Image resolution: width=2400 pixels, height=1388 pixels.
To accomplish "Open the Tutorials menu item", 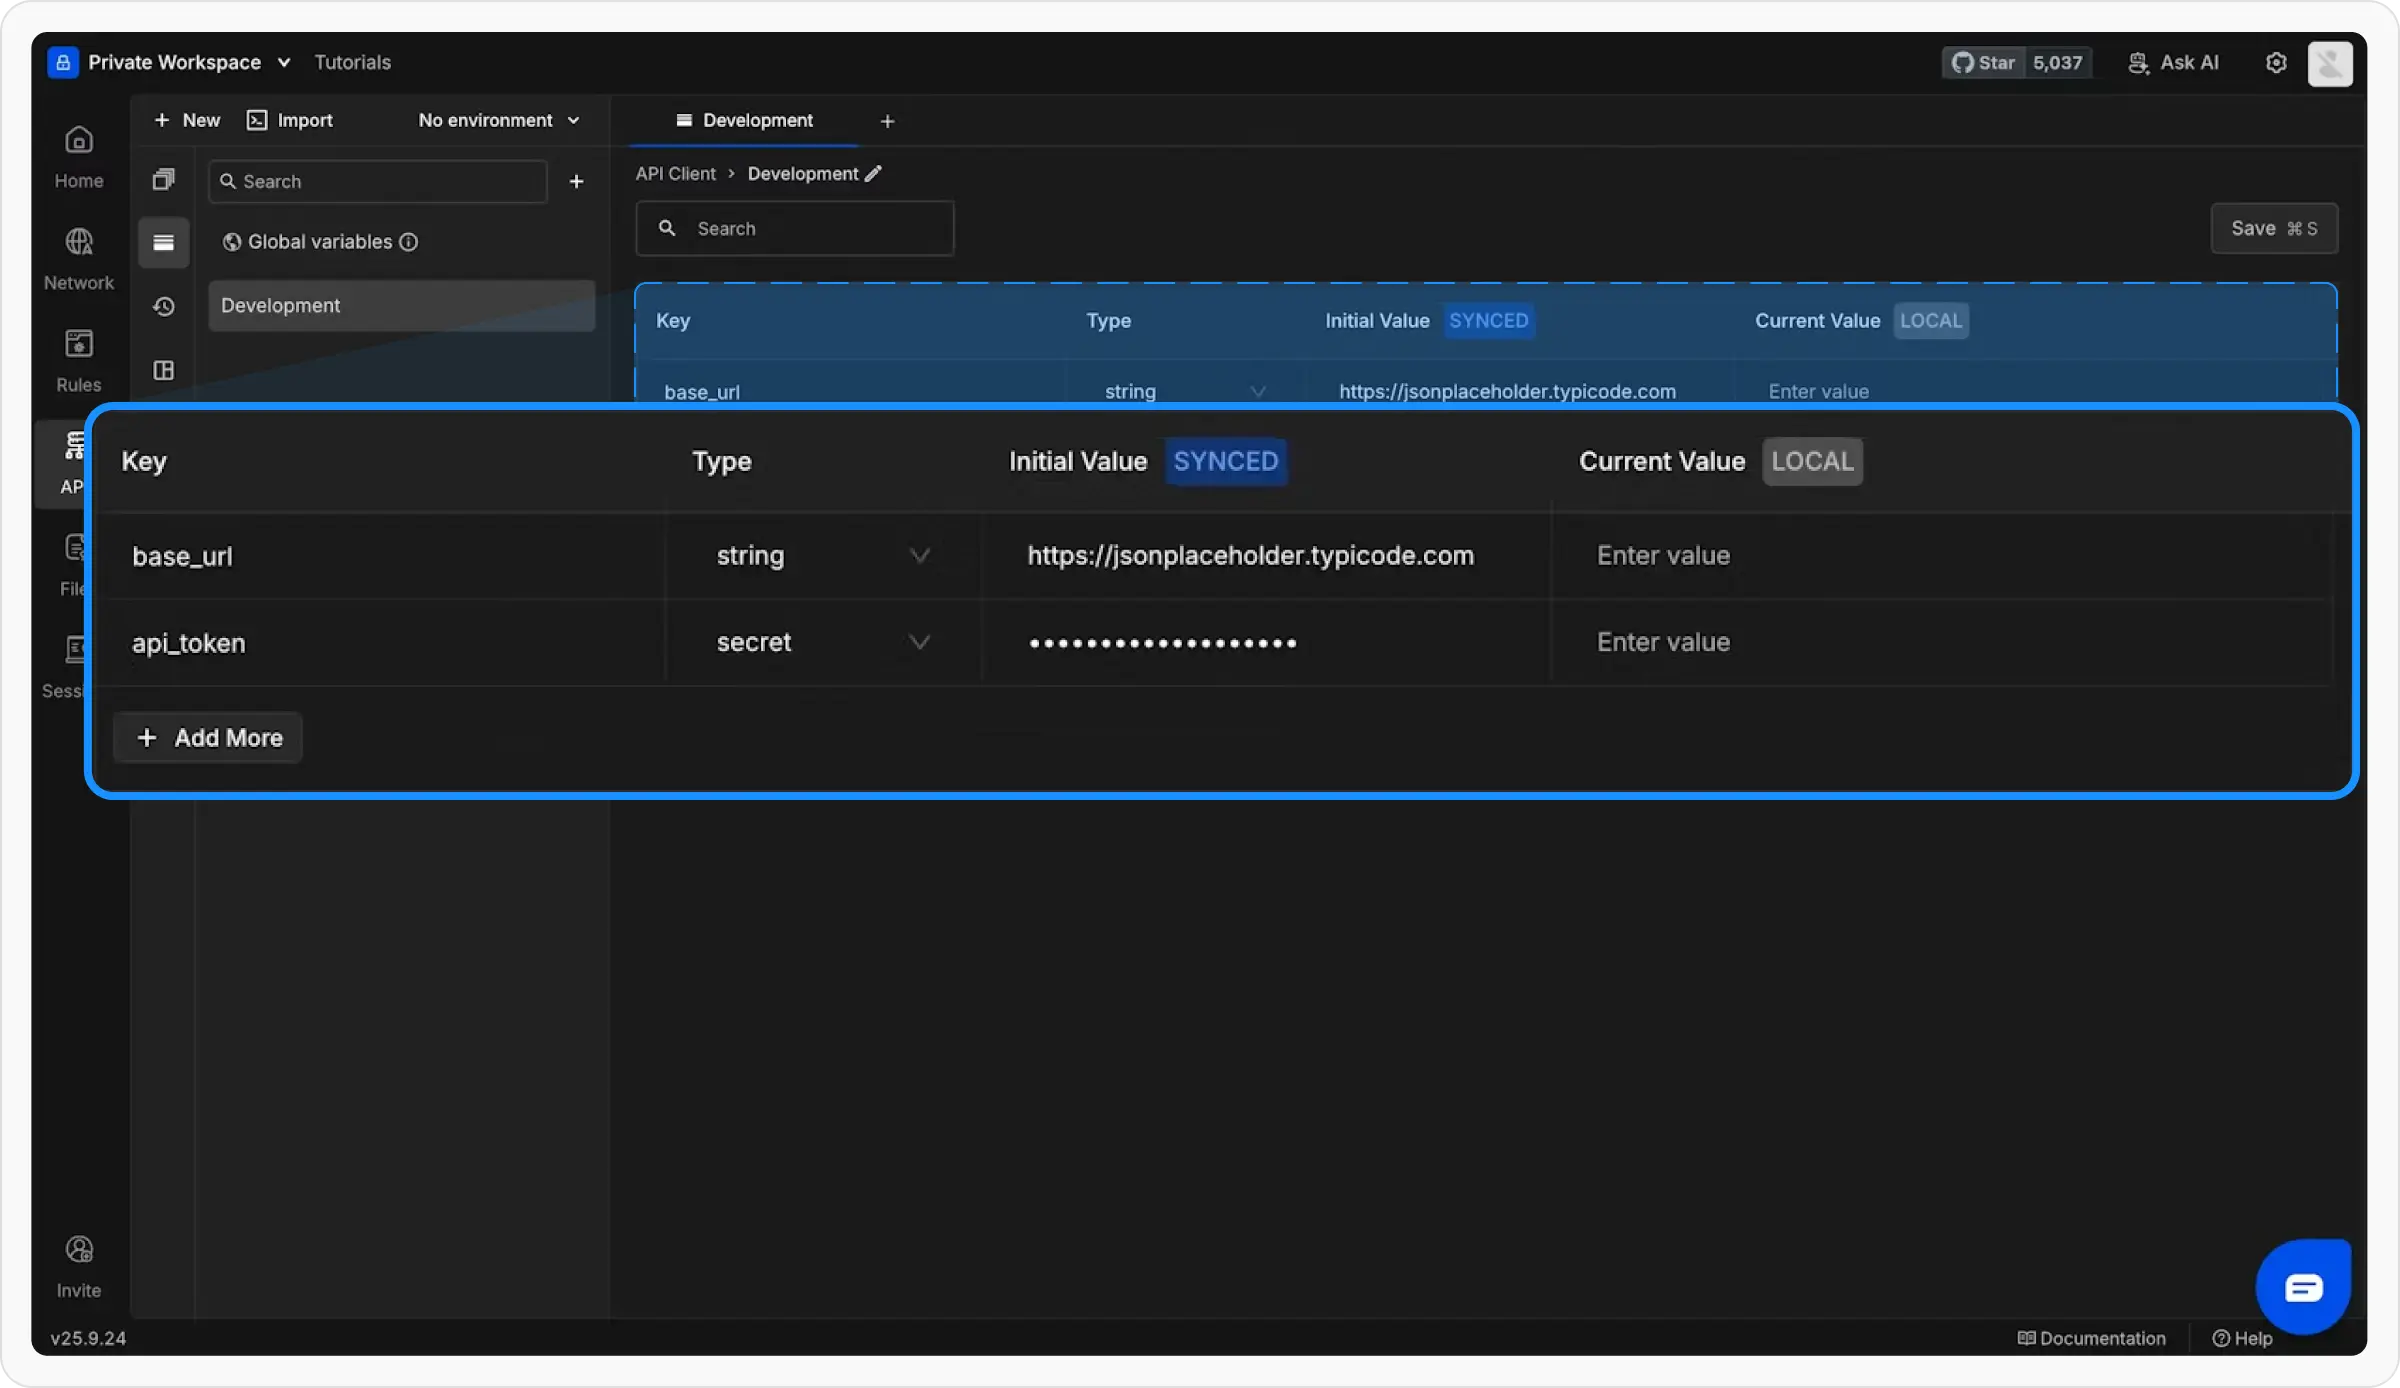I will click(352, 62).
